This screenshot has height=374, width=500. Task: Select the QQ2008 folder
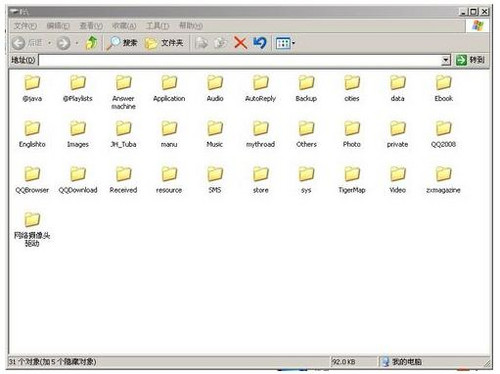click(443, 134)
